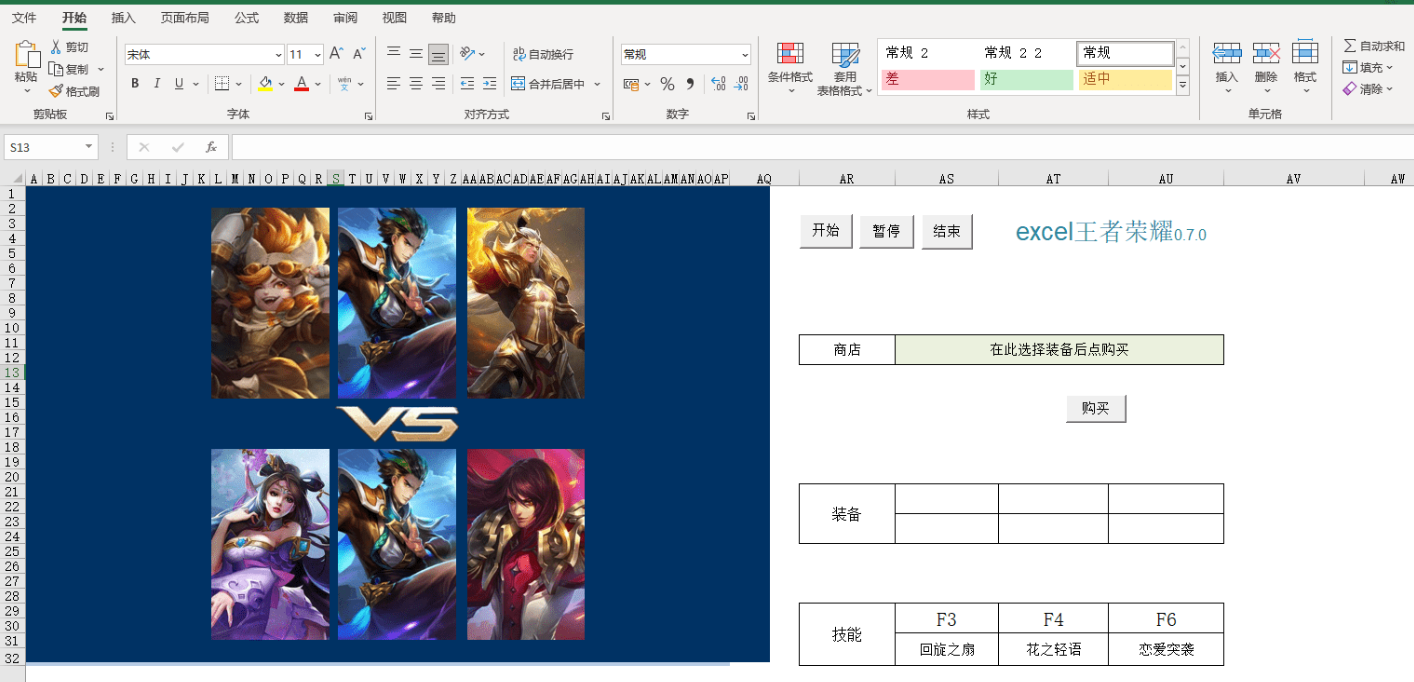Toggle italic formatting

pyautogui.click(x=157, y=84)
